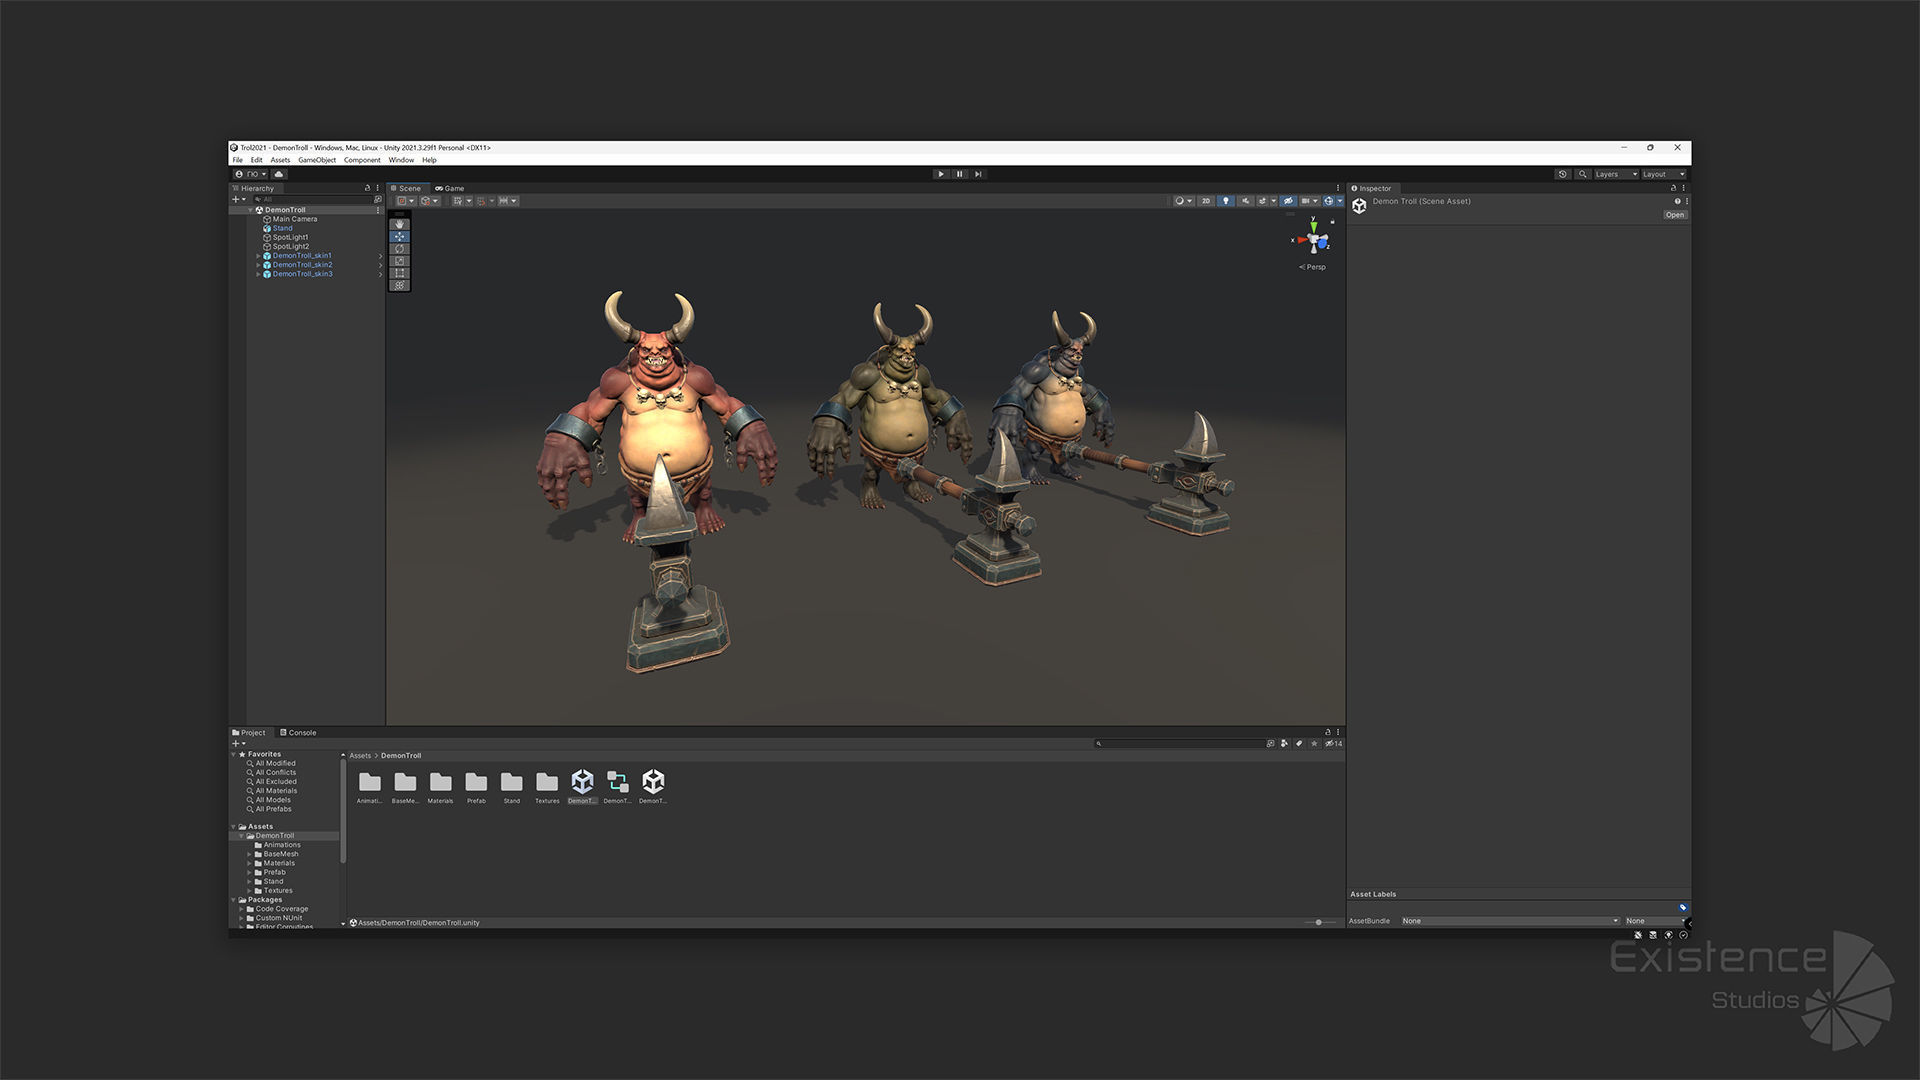Toggle hidden packages visibility count
Screen dimensions: 1920x1080
[1334, 743]
